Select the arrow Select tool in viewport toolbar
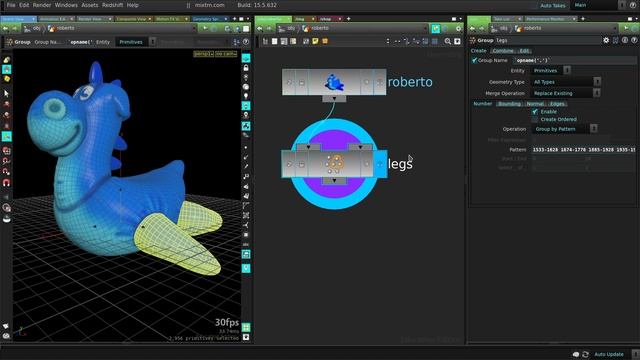 pos(7,93)
